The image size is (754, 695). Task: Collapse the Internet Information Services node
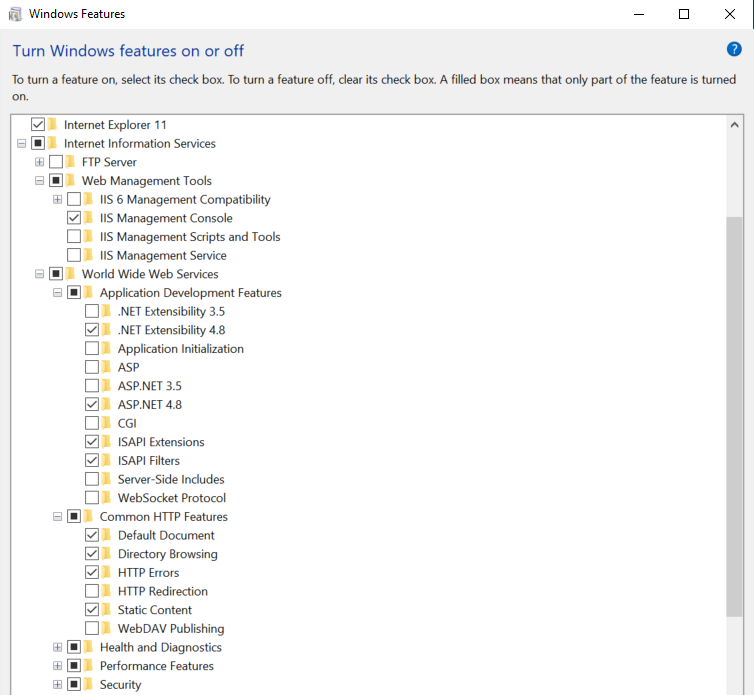(x=21, y=143)
